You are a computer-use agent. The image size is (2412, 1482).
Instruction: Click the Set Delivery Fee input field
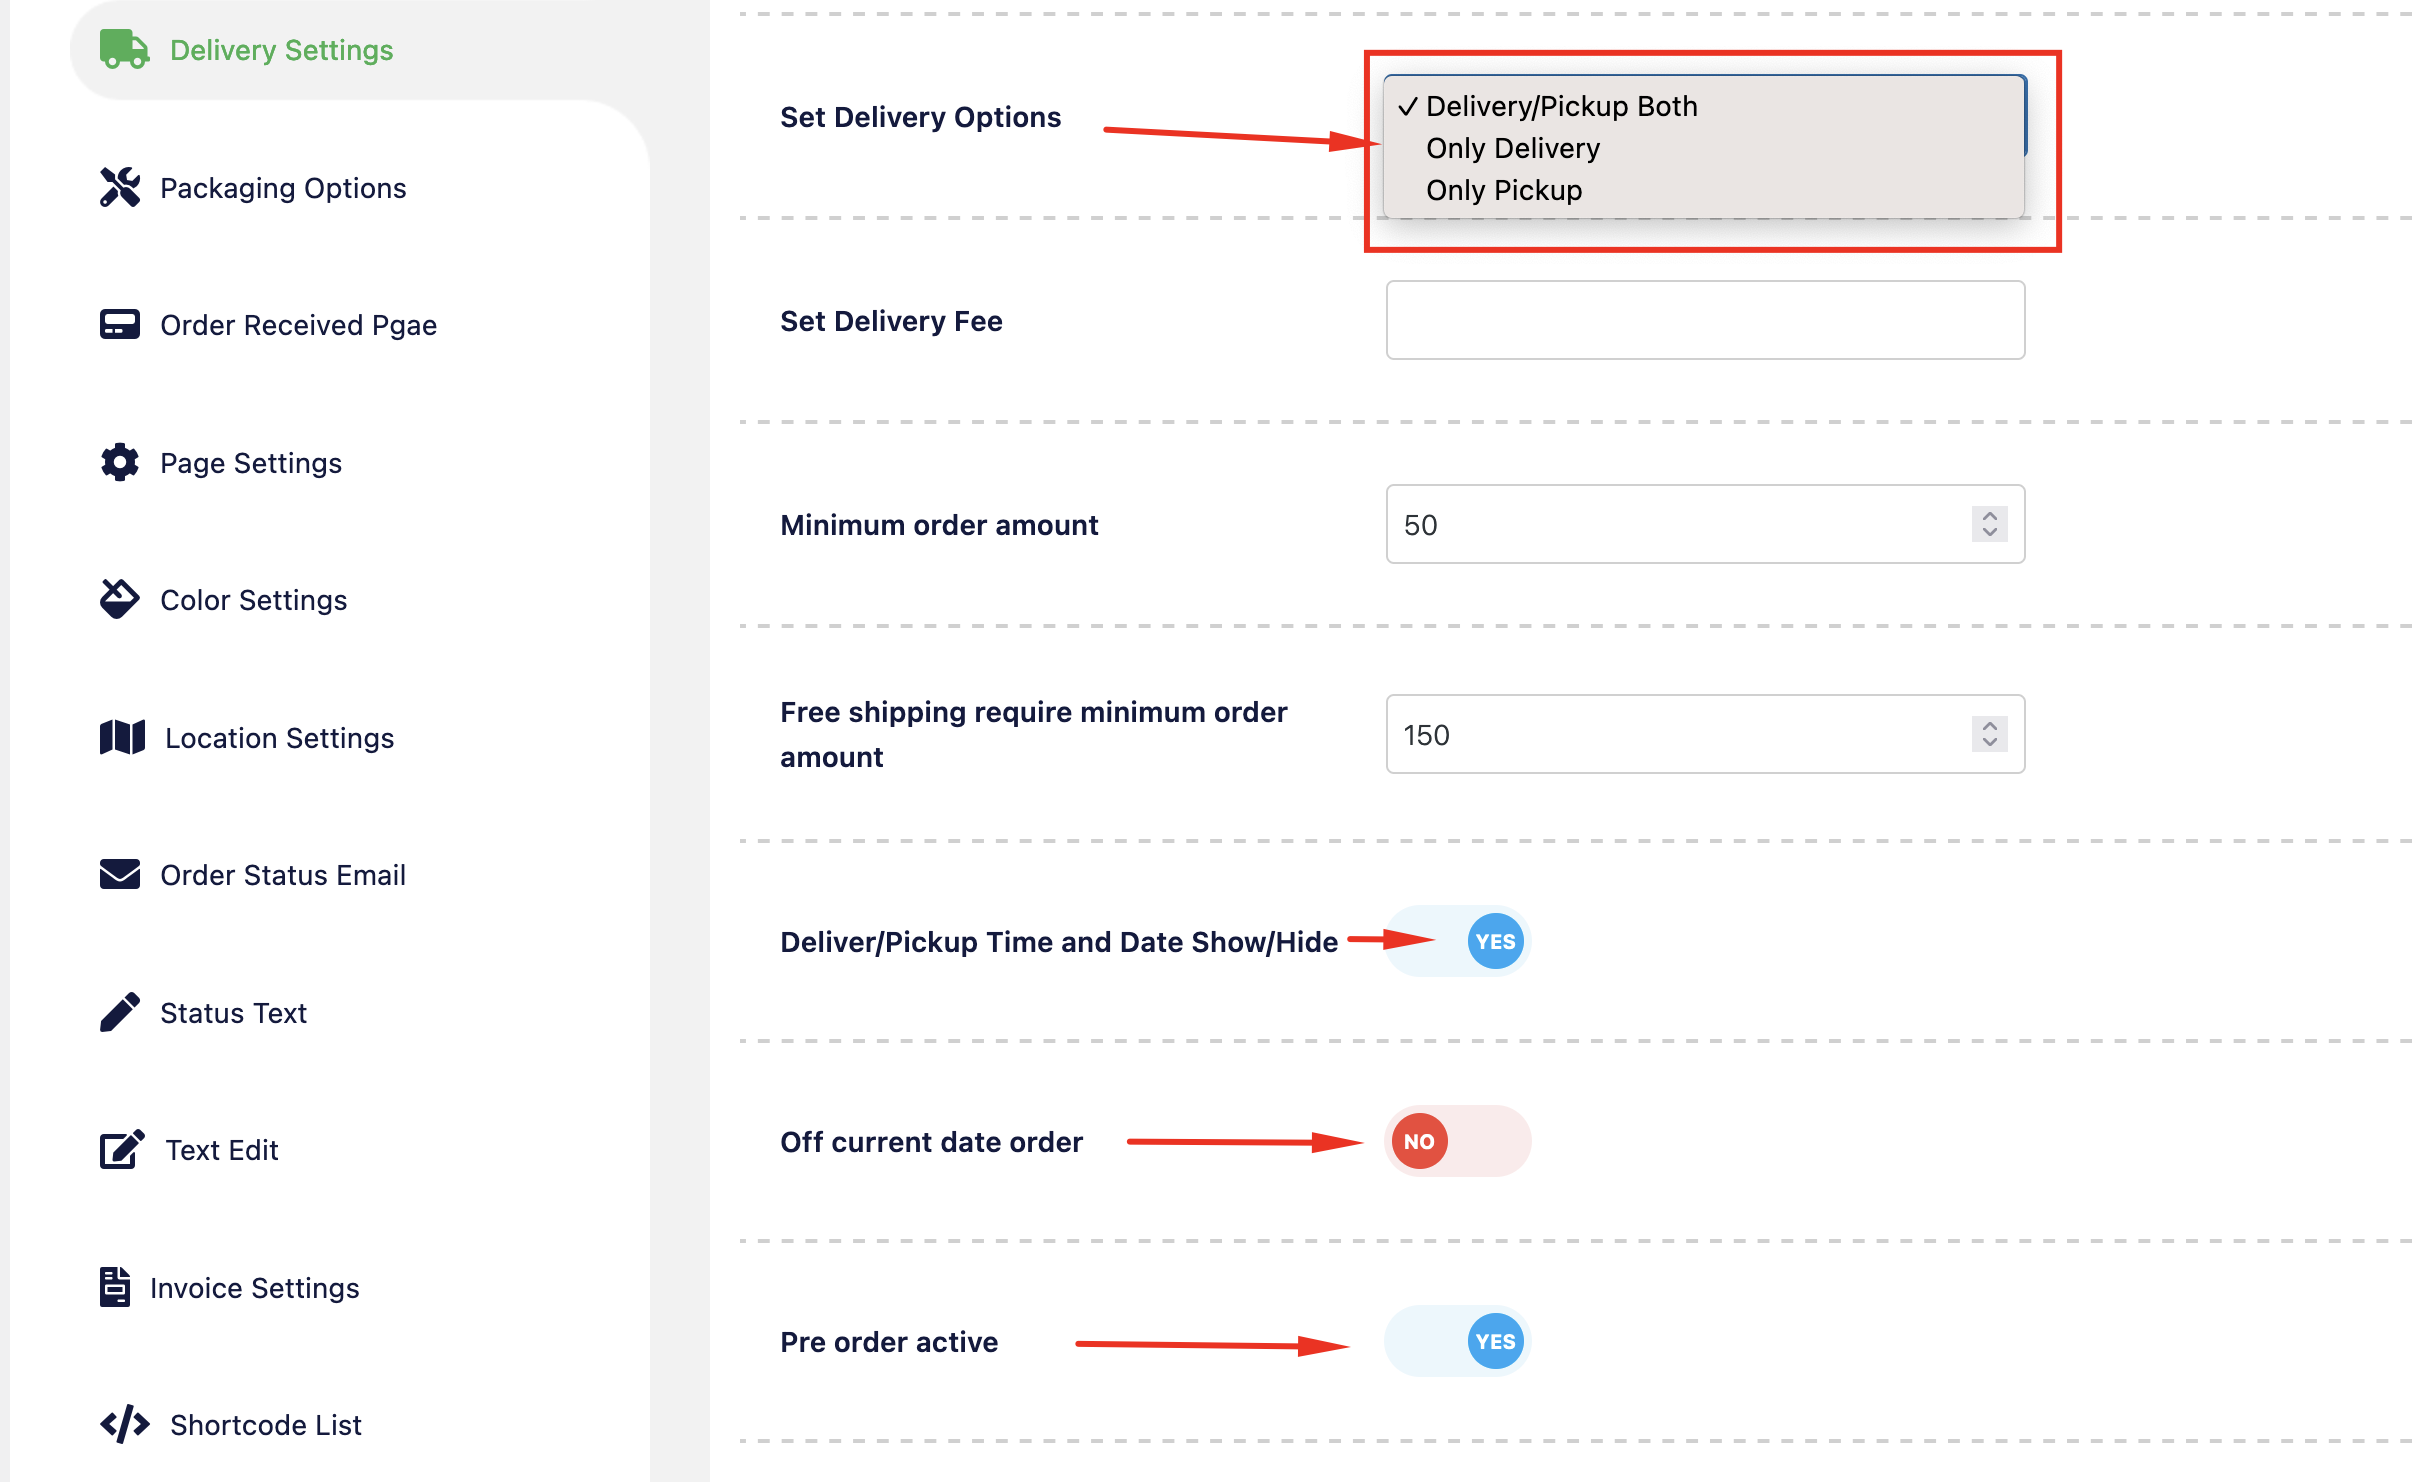click(1705, 320)
